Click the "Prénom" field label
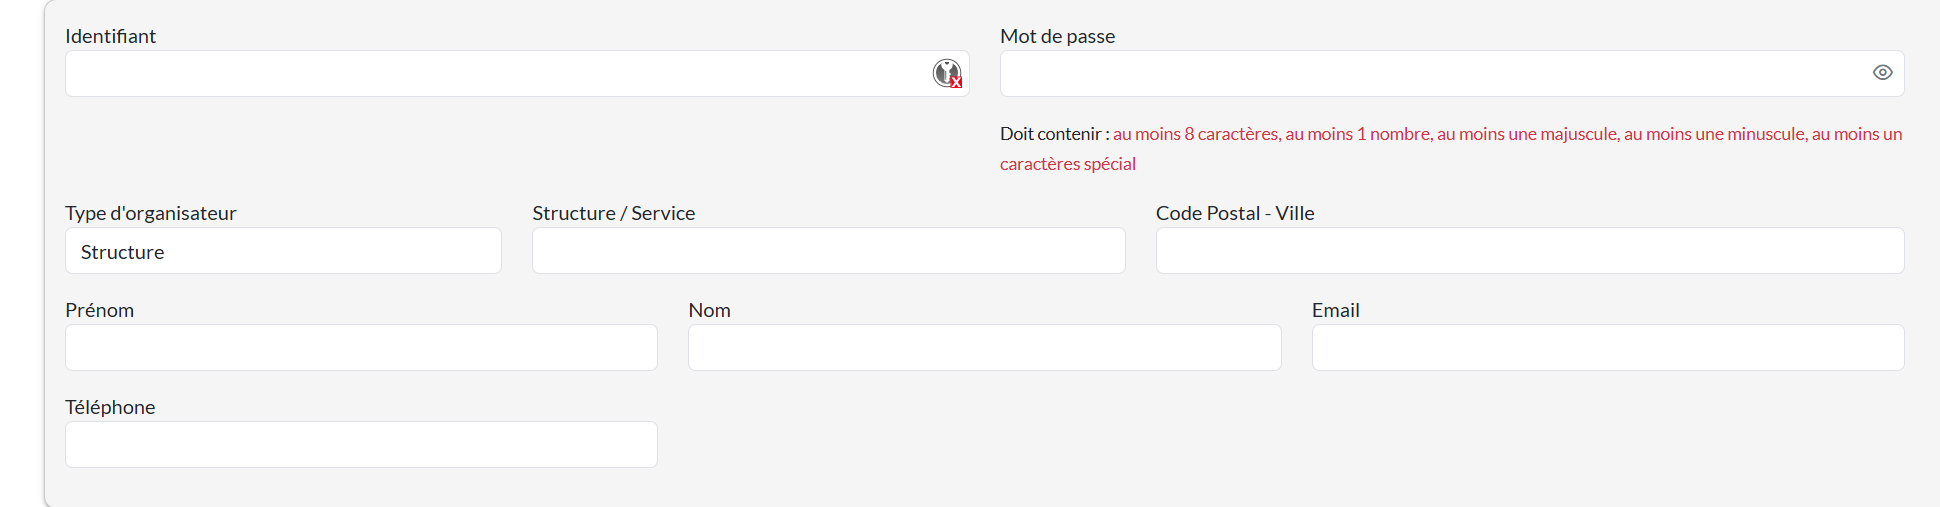 pyautogui.click(x=99, y=310)
